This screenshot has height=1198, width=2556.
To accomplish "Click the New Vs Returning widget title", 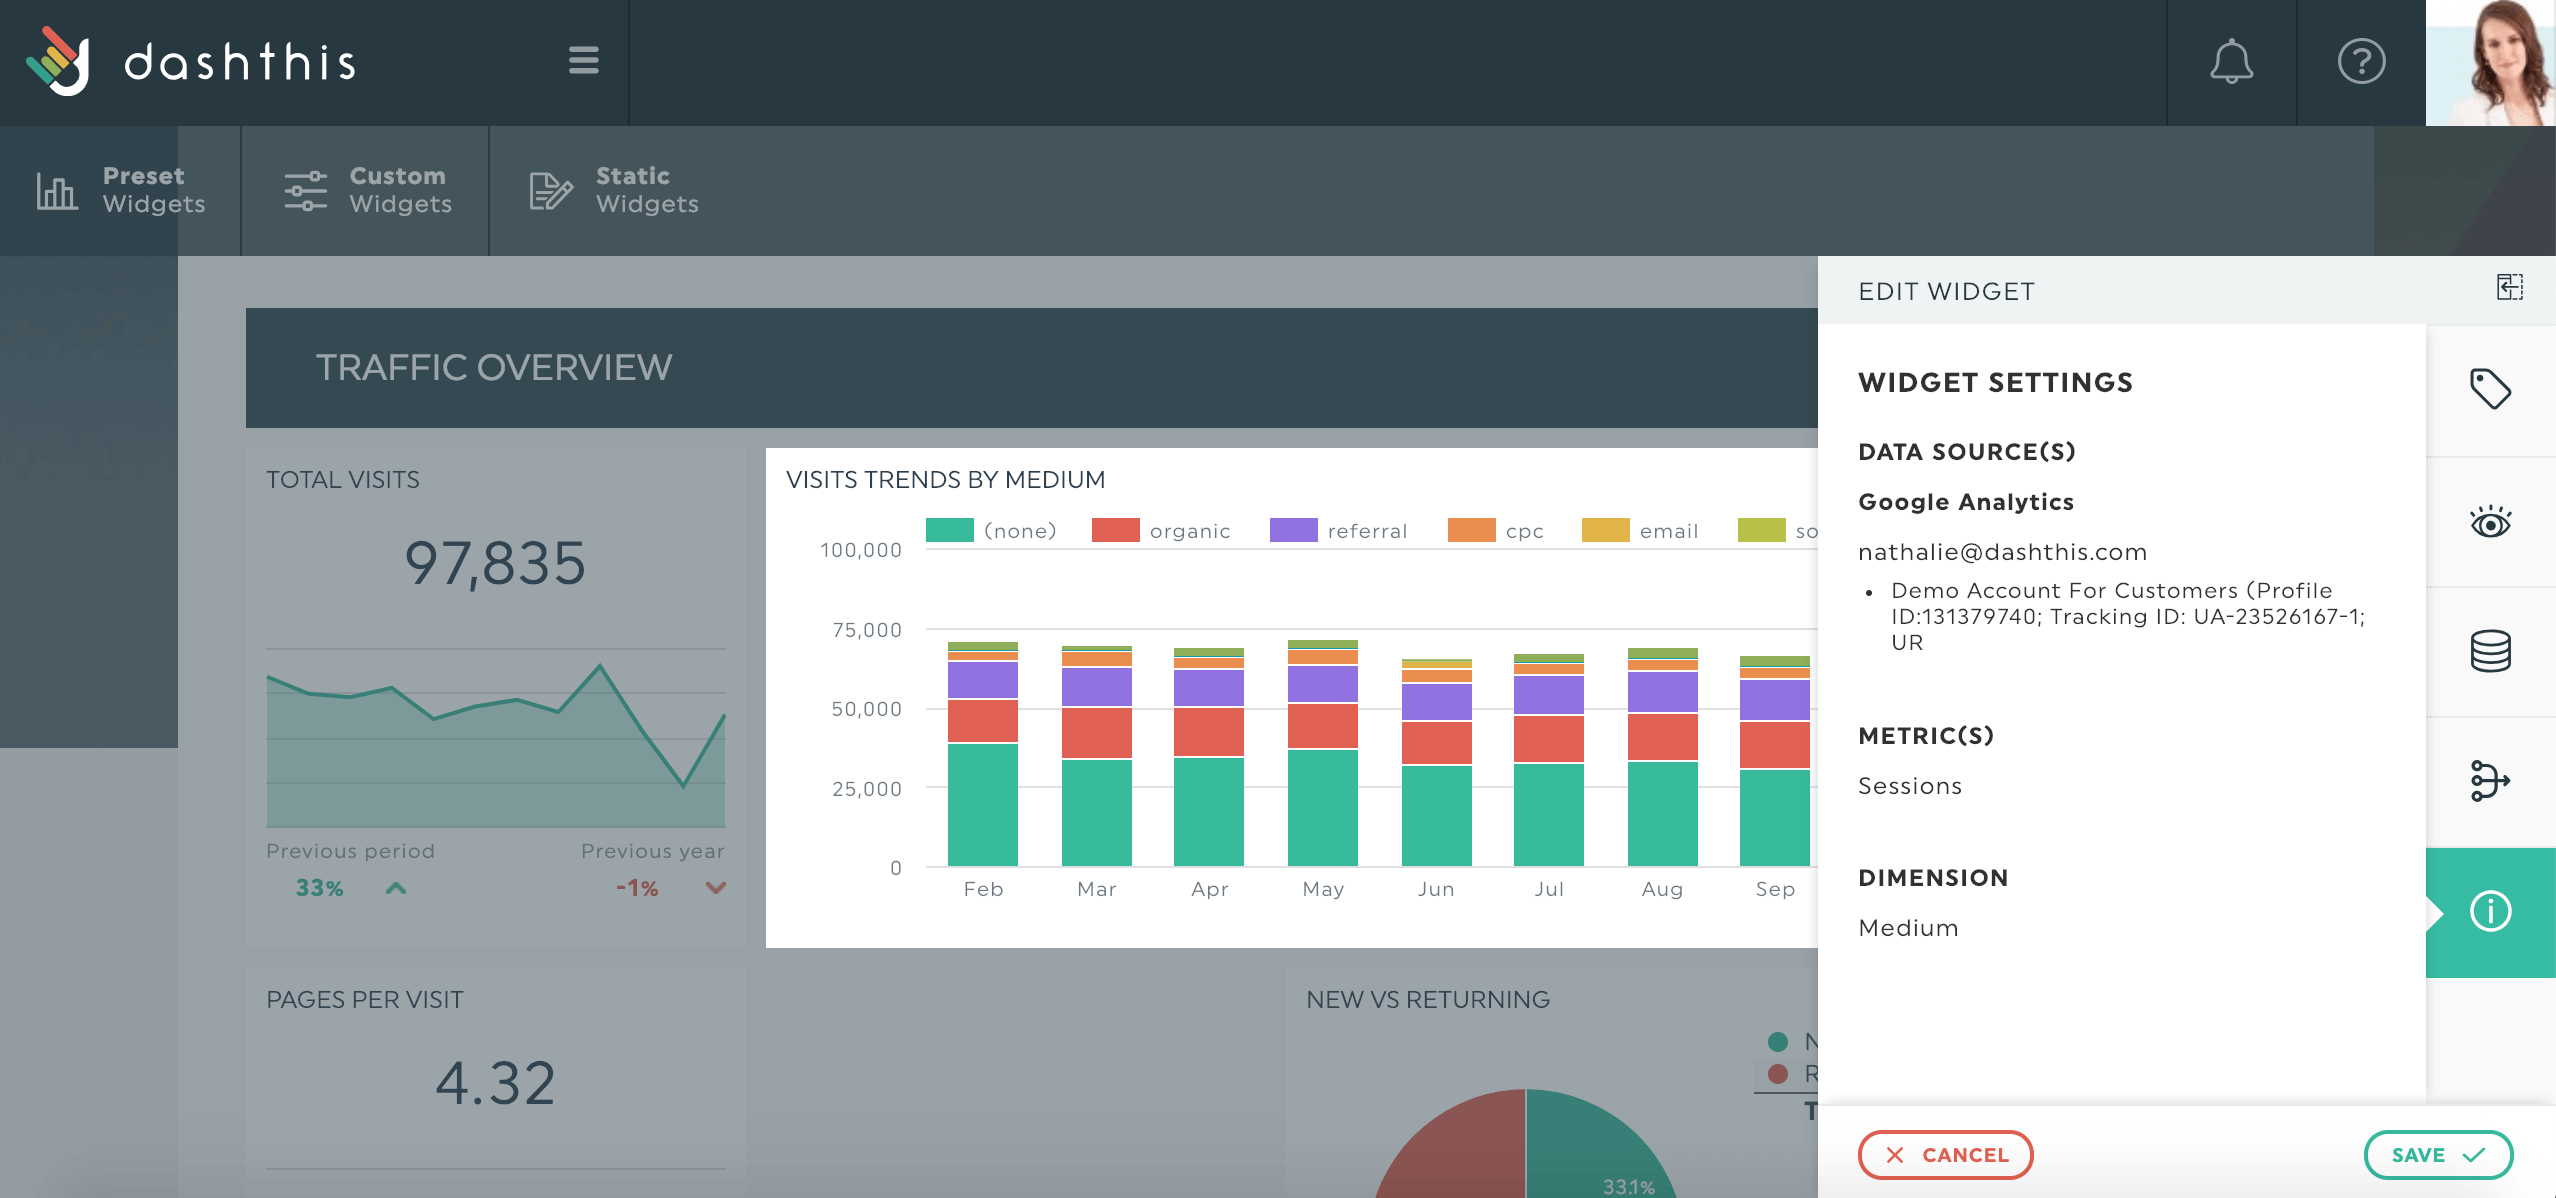I will click(1428, 1000).
